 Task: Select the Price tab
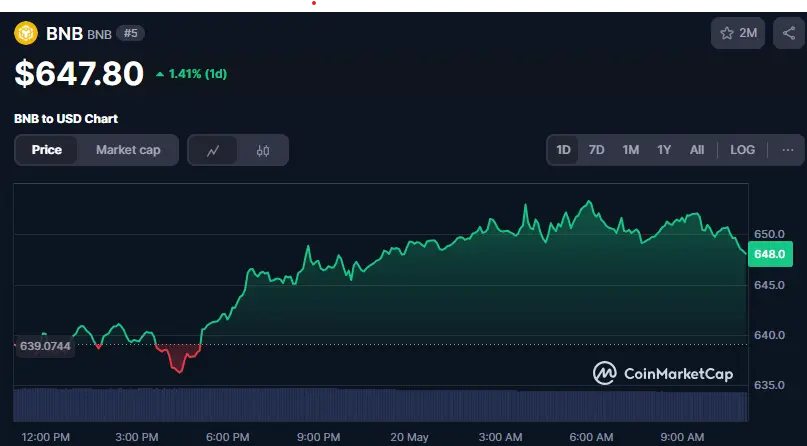click(46, 150)
